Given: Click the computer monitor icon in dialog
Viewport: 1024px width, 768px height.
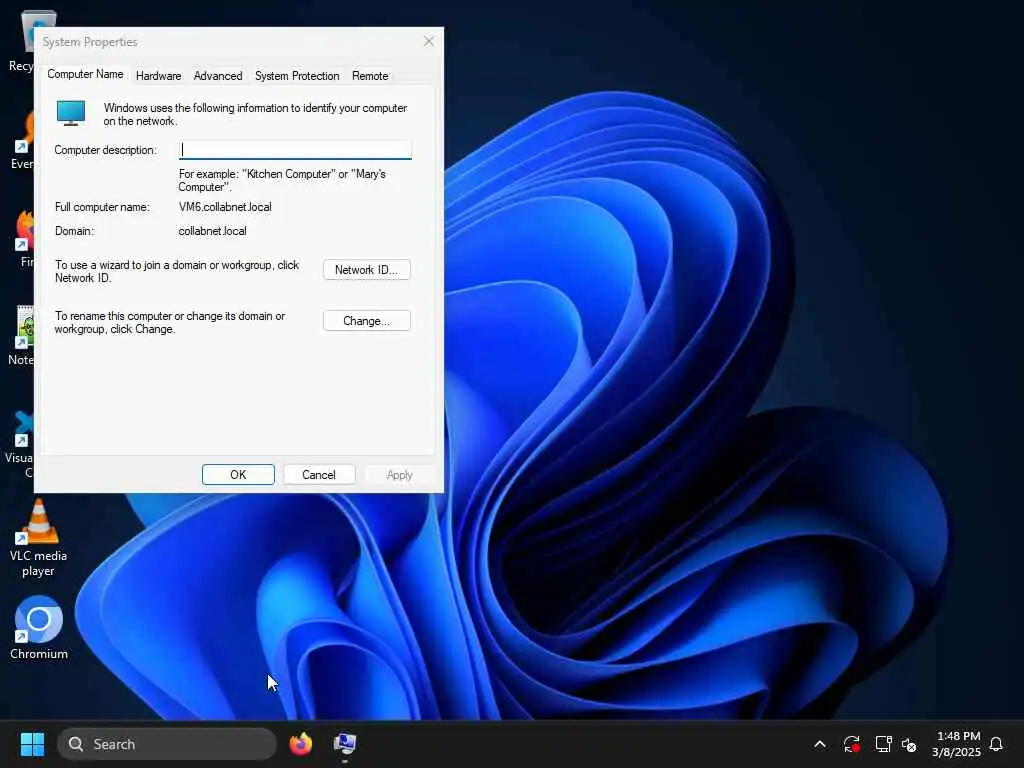Looking at the screenshot, I should point(71,113).
